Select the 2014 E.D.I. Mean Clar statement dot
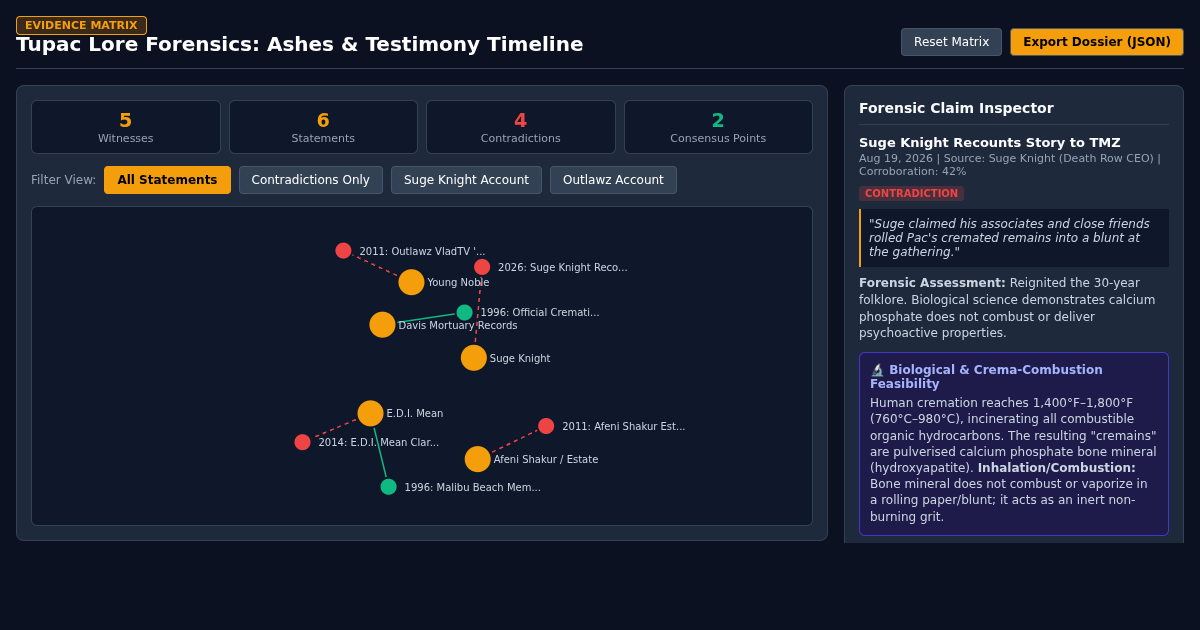The image size is (1200, 630). pos(302,442)
